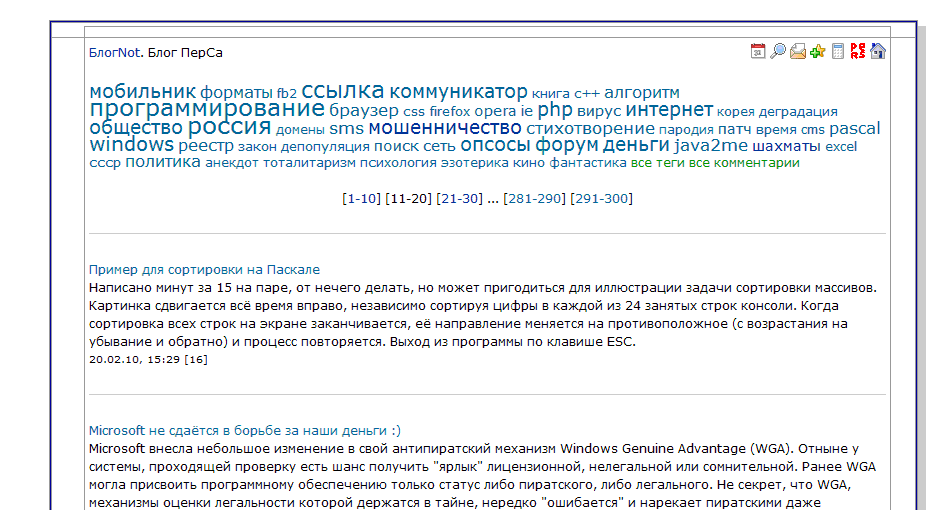The width and height of the screenshot is (947, 510).
Task: Open post Пример для сортировки на Паскале
Action: coord(204,270)
